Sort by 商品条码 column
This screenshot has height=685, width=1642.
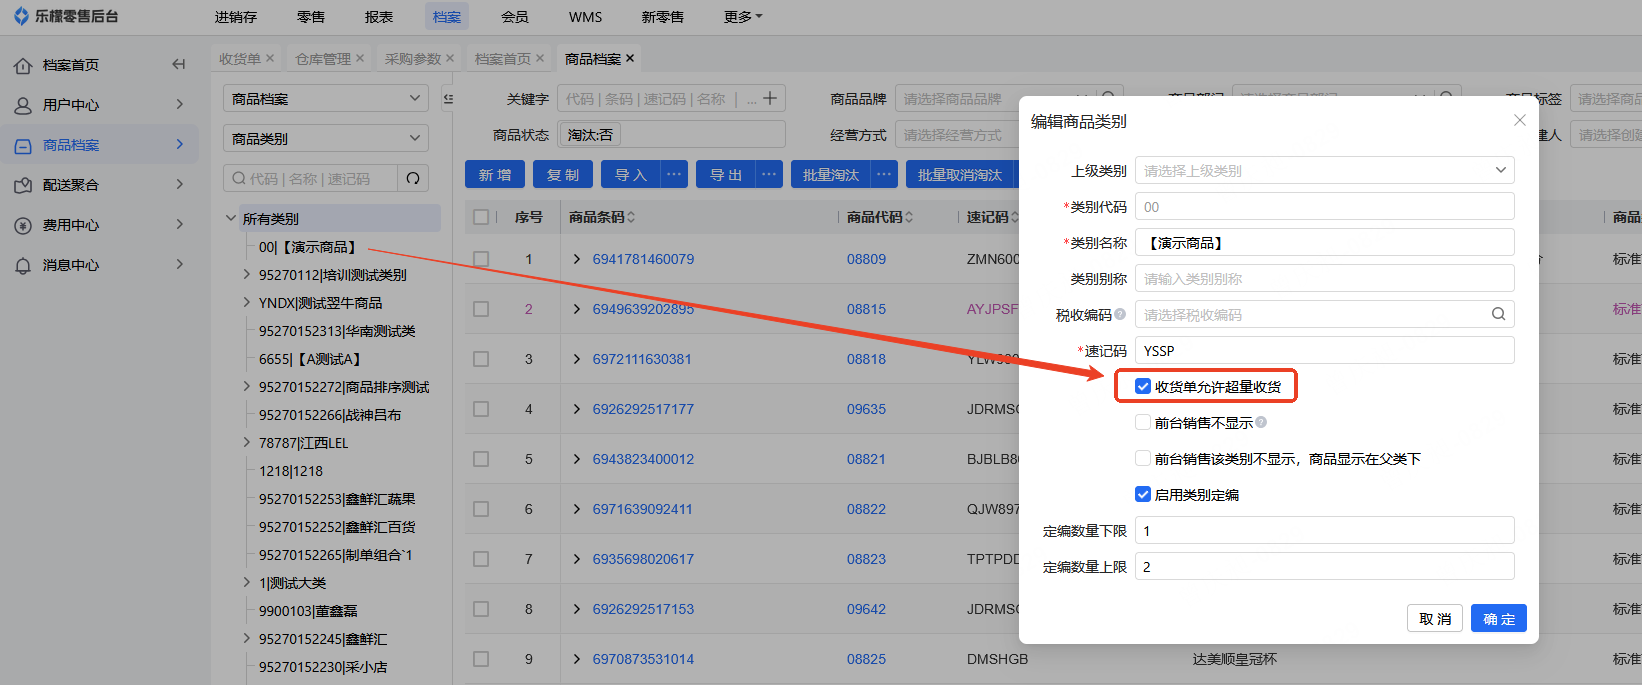tap(631, 217)
